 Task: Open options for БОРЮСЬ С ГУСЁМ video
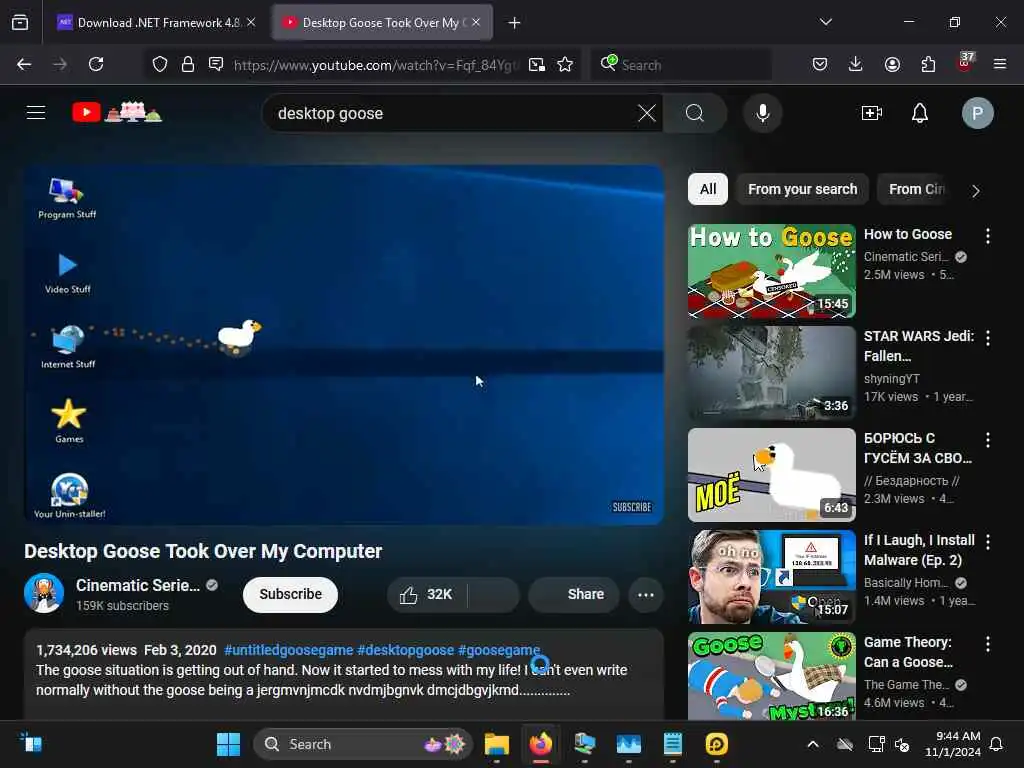987,440
